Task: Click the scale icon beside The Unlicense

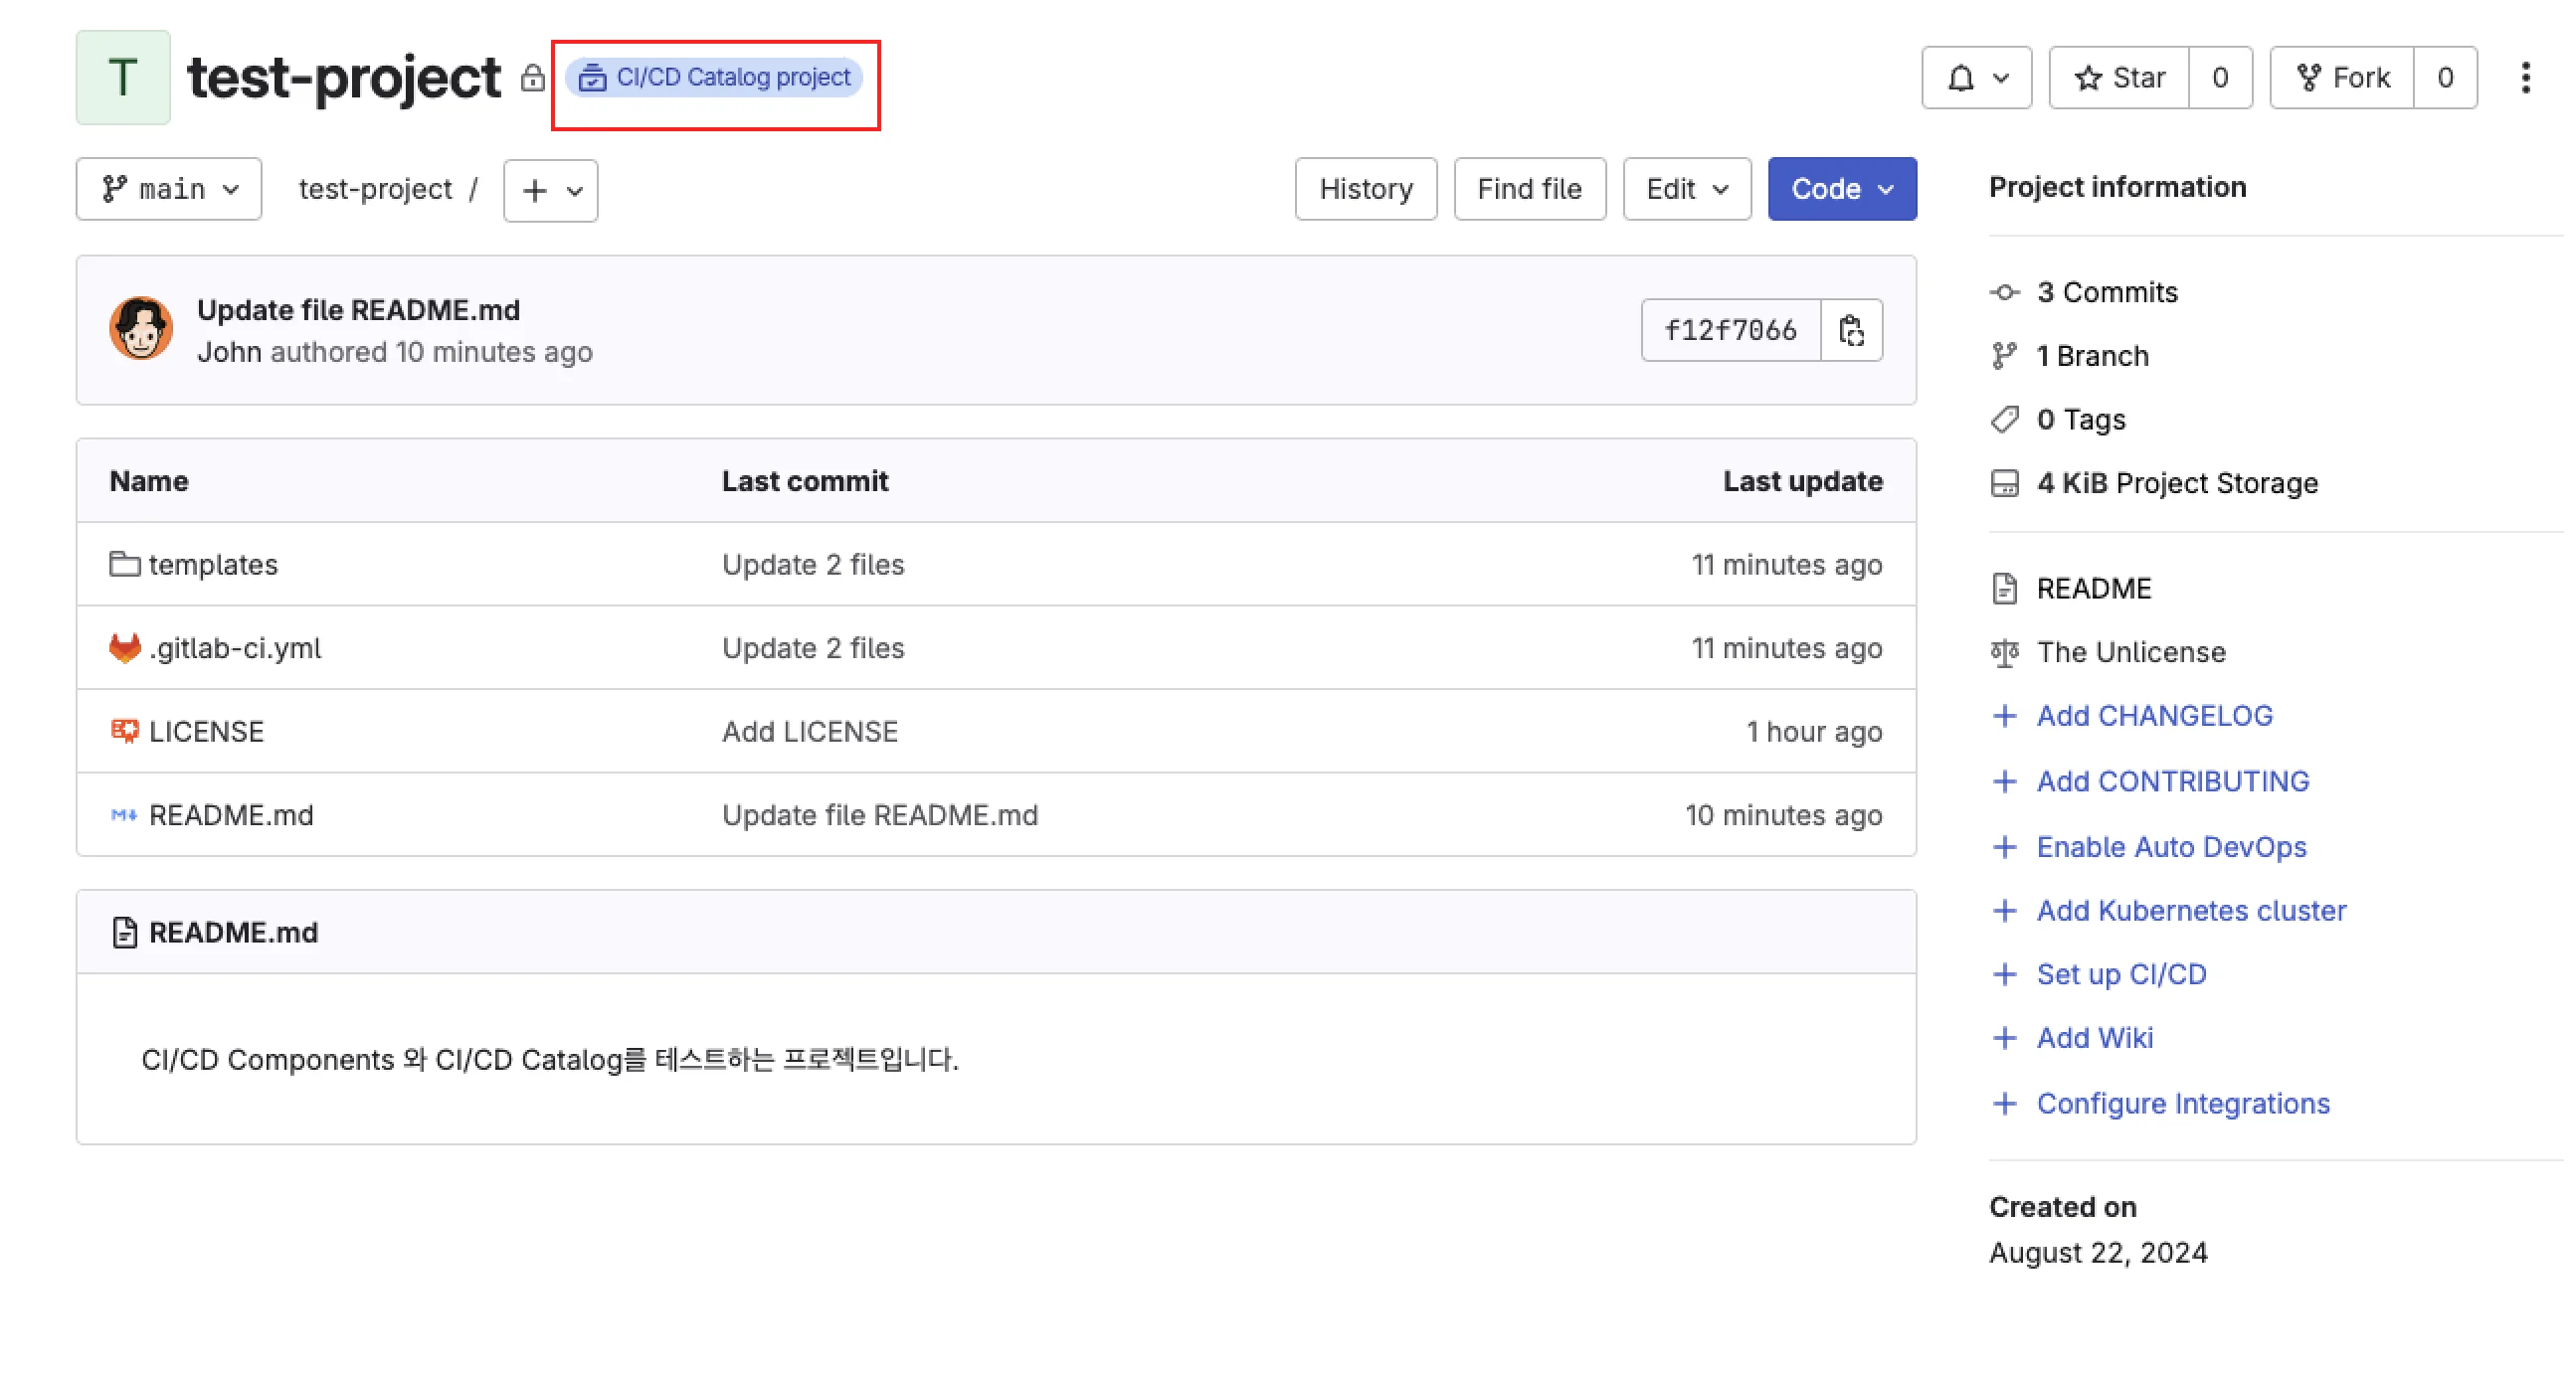Action: click(x=2004, y=652)
